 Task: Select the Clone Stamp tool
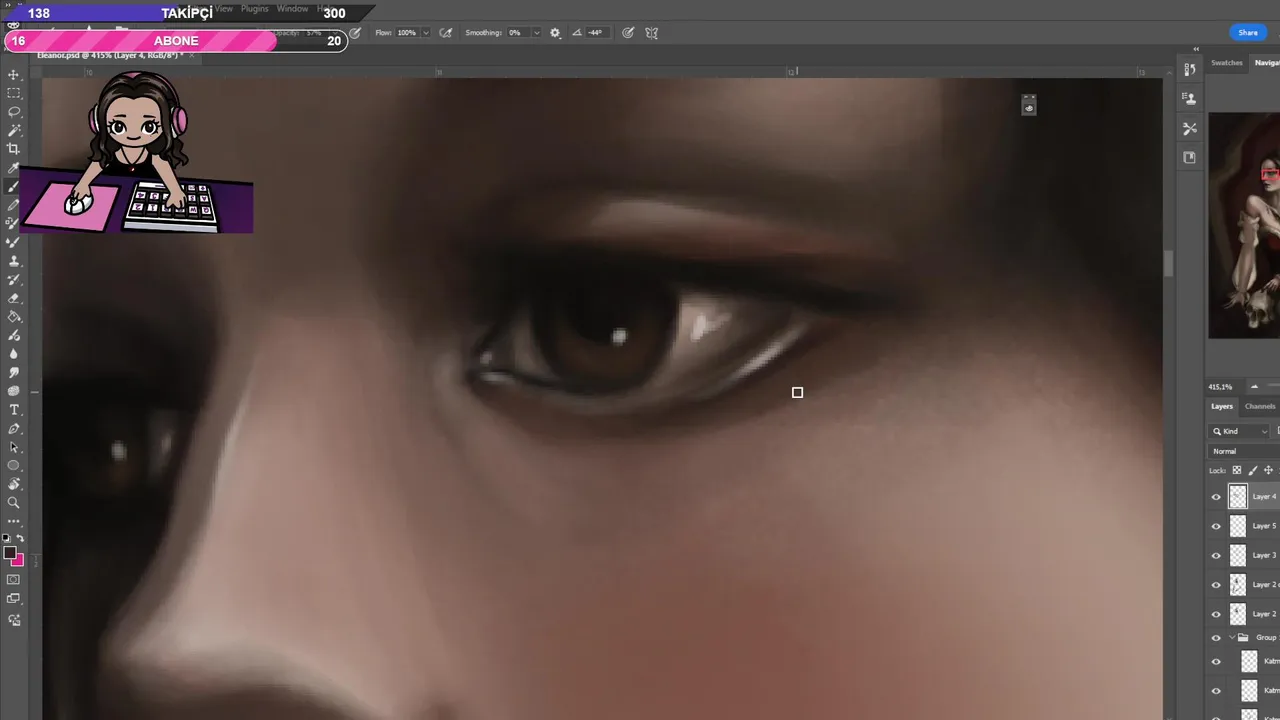coord(14,261)
